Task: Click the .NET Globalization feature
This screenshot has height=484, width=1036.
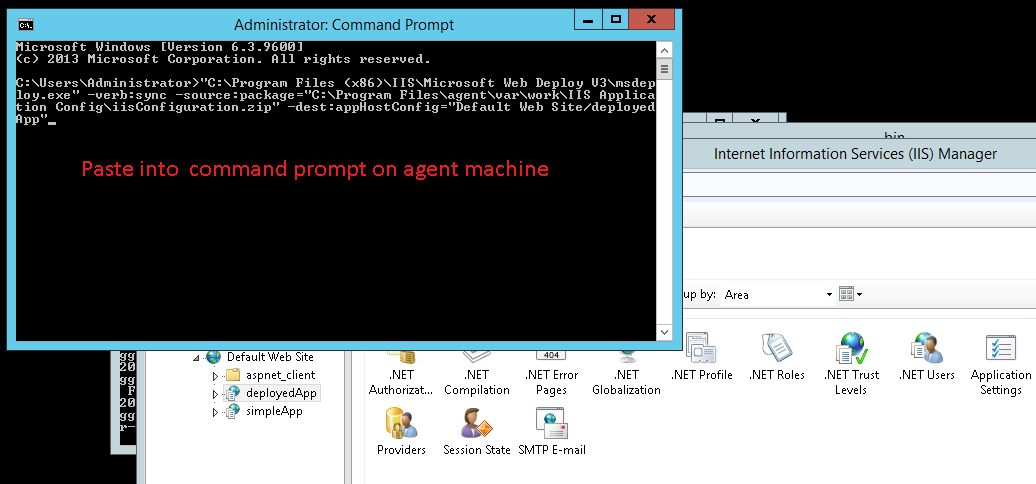Action: [626, 375]
